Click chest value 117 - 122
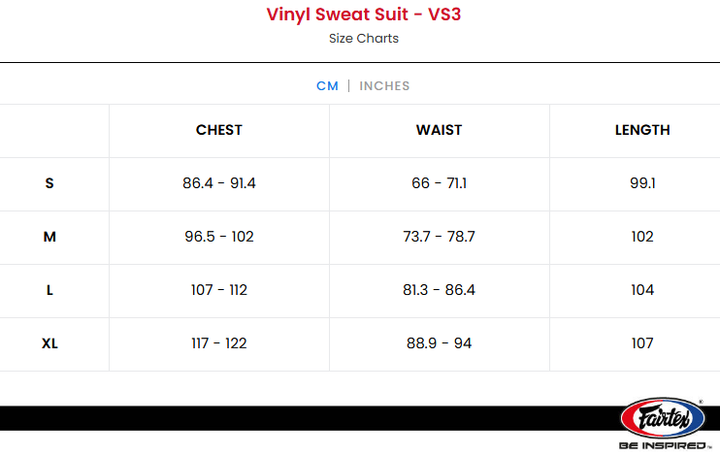Viewport: 720px width, 454px height. tap(219, 343)
